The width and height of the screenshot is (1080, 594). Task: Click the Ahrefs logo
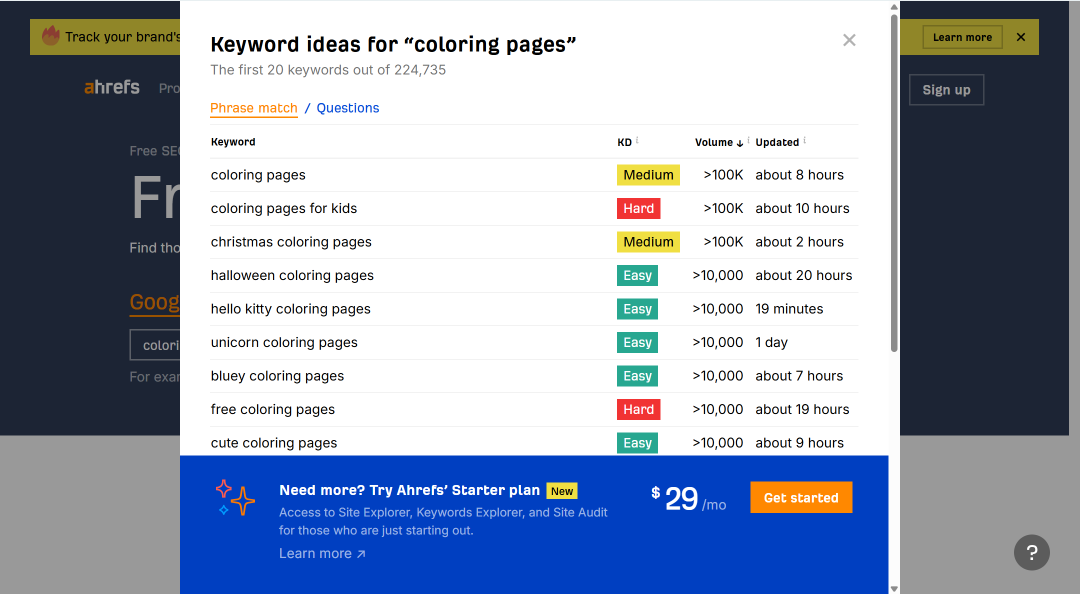112,88
